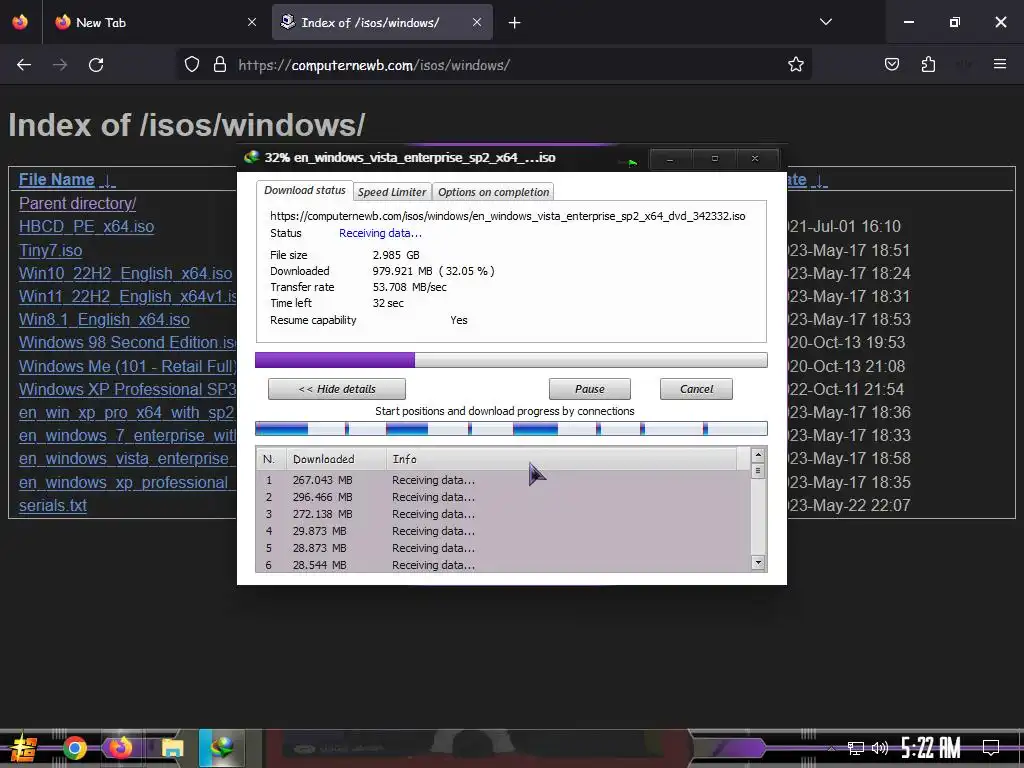Bookmark this page with the star icon
This screenshot has height=768, width=1024.
pyautogui.click(x=795, y=65)
